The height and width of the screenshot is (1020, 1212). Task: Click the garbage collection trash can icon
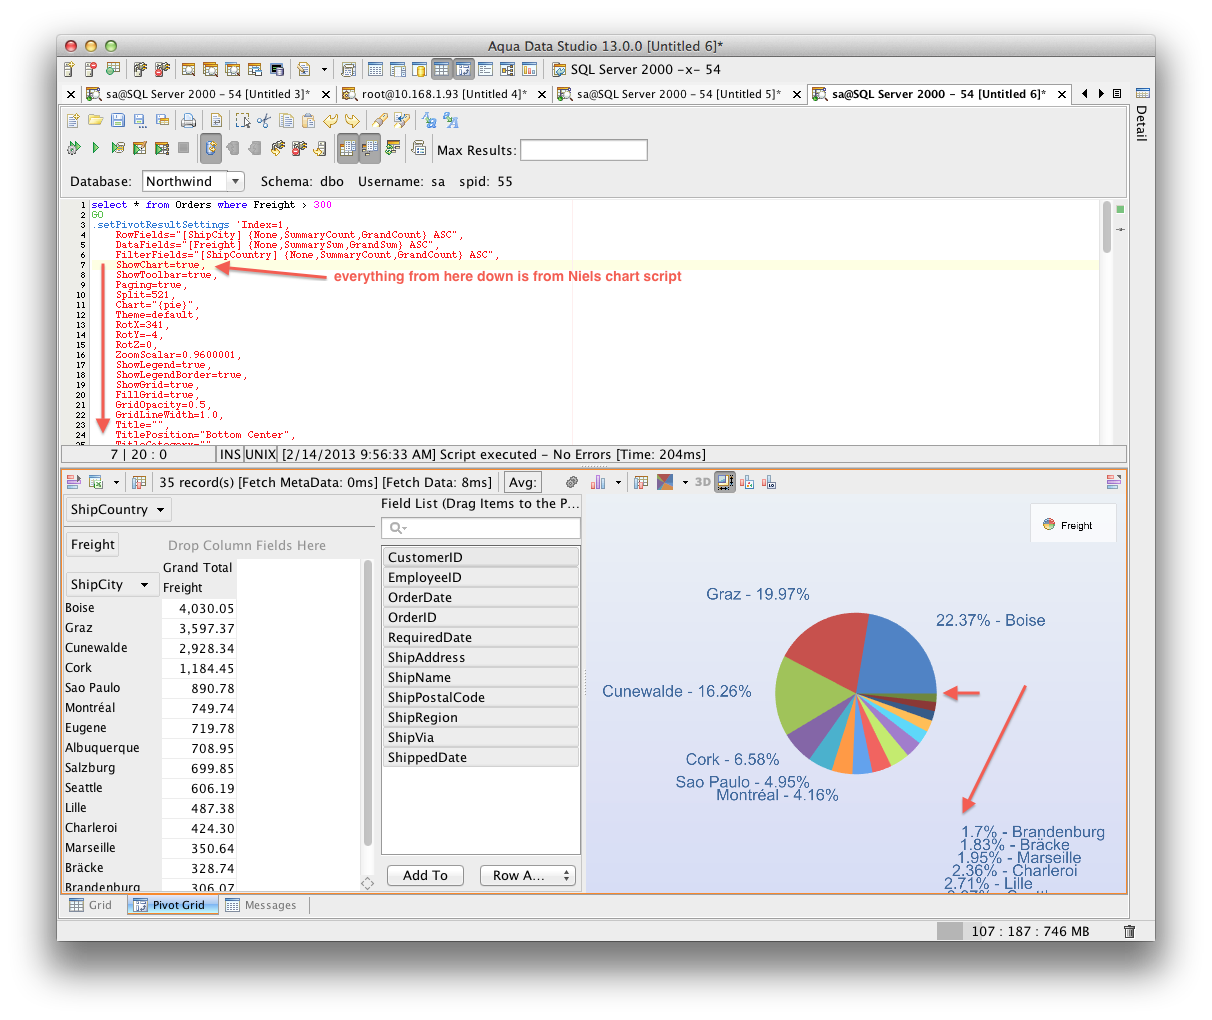tap(1129, 931)
